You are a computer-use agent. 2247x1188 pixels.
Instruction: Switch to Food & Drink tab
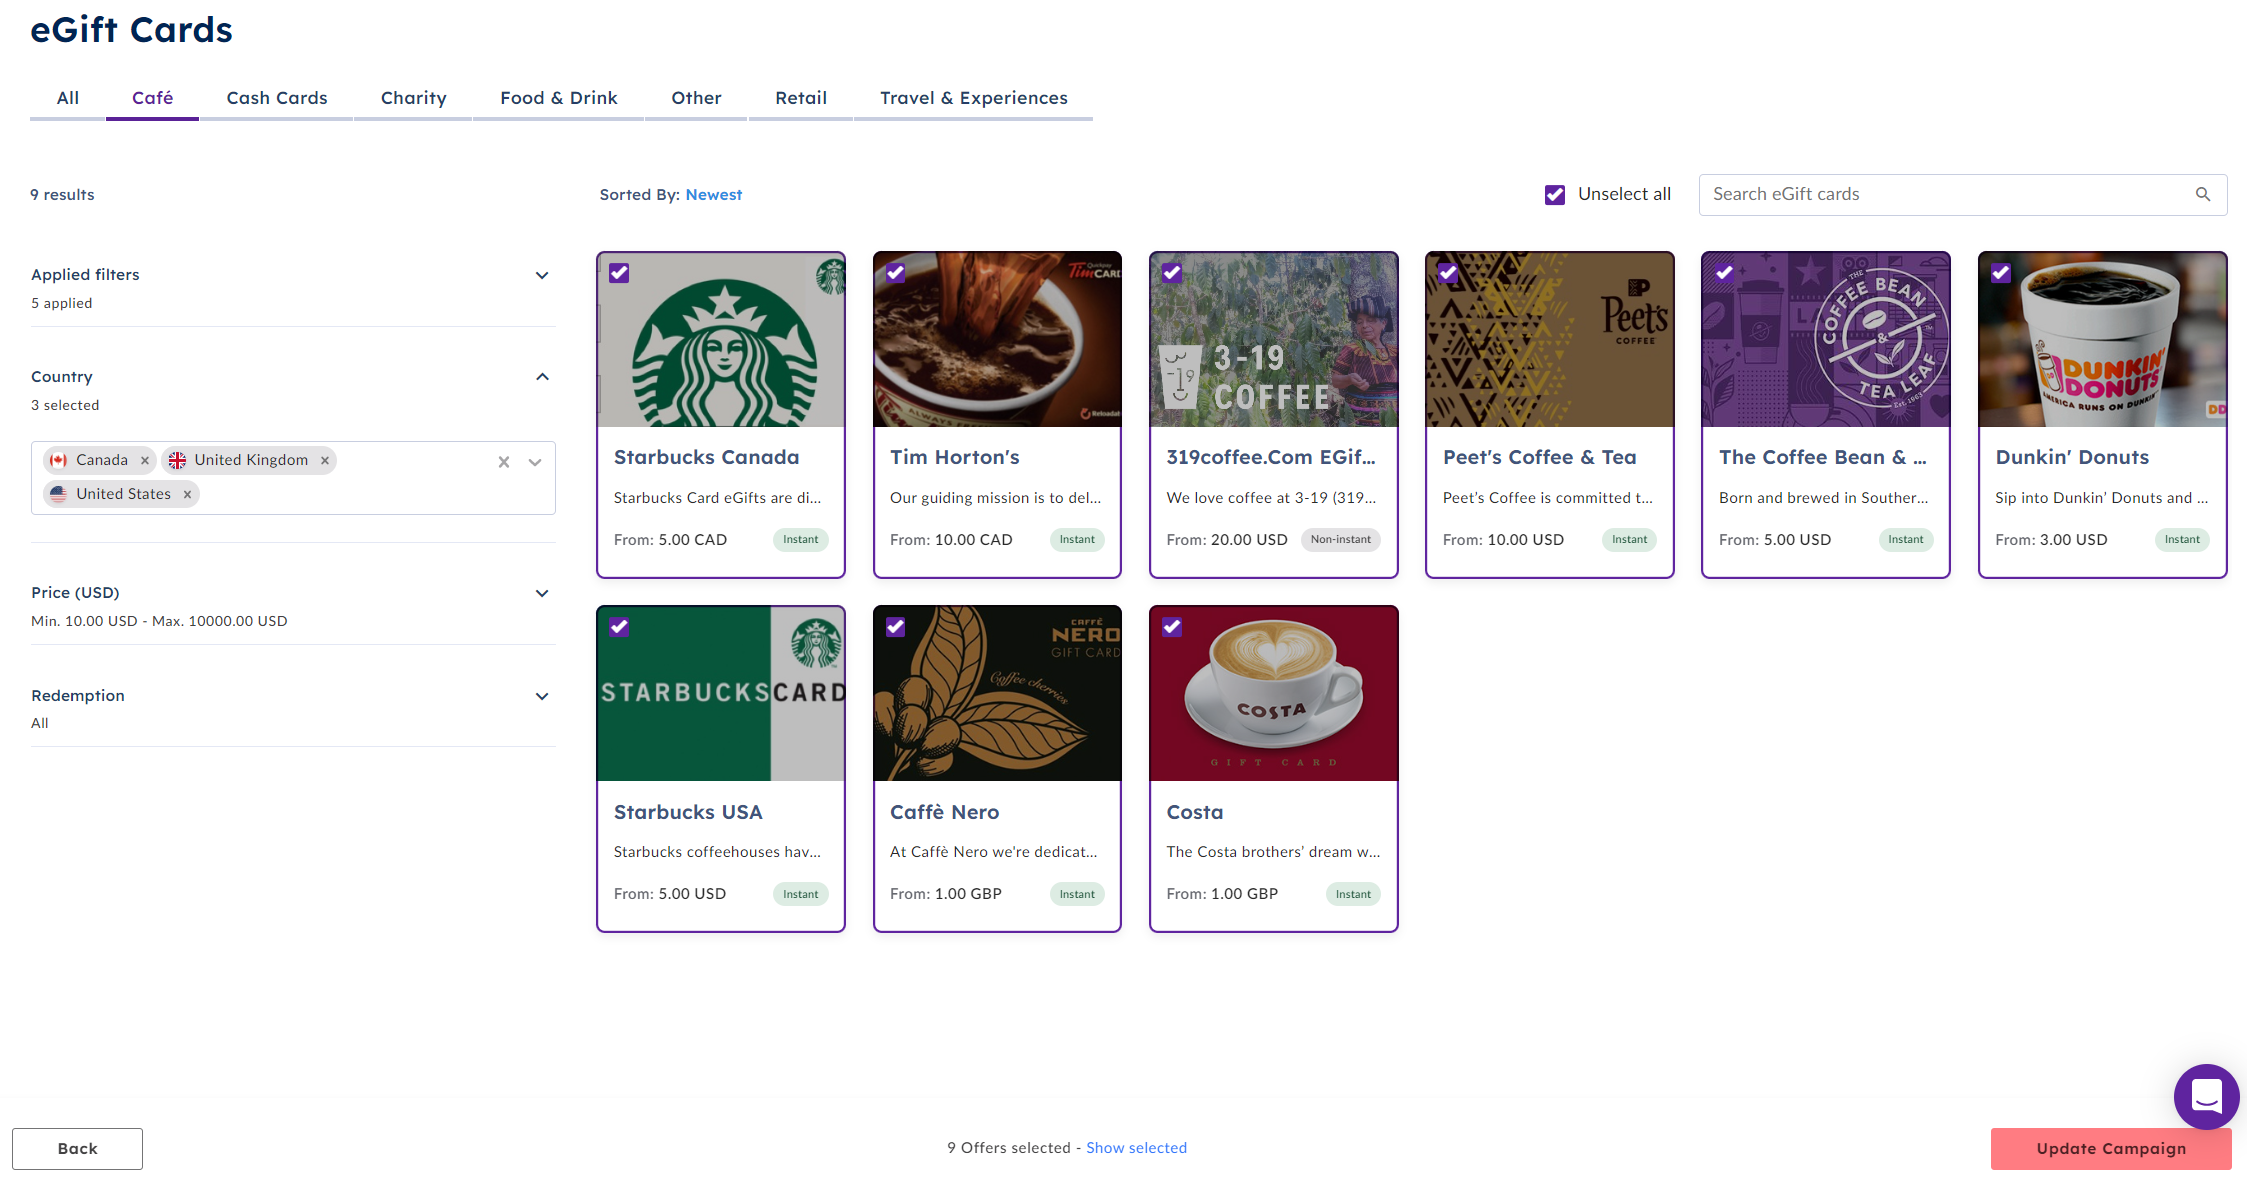point(559,98)
